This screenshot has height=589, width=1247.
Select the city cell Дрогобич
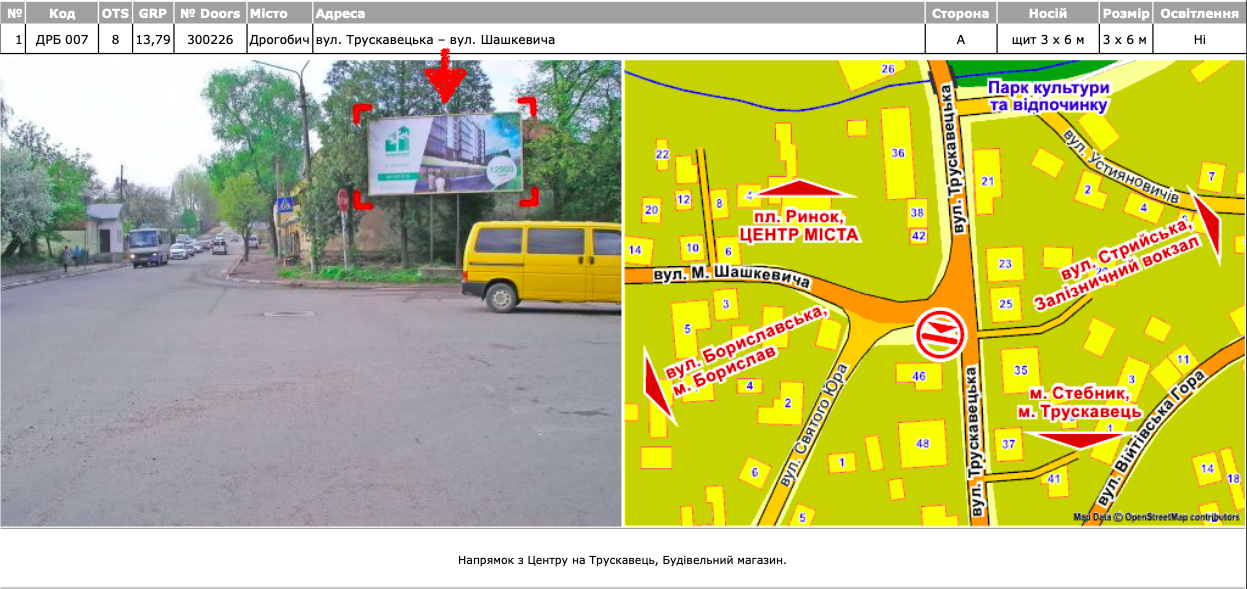point(279,39)
